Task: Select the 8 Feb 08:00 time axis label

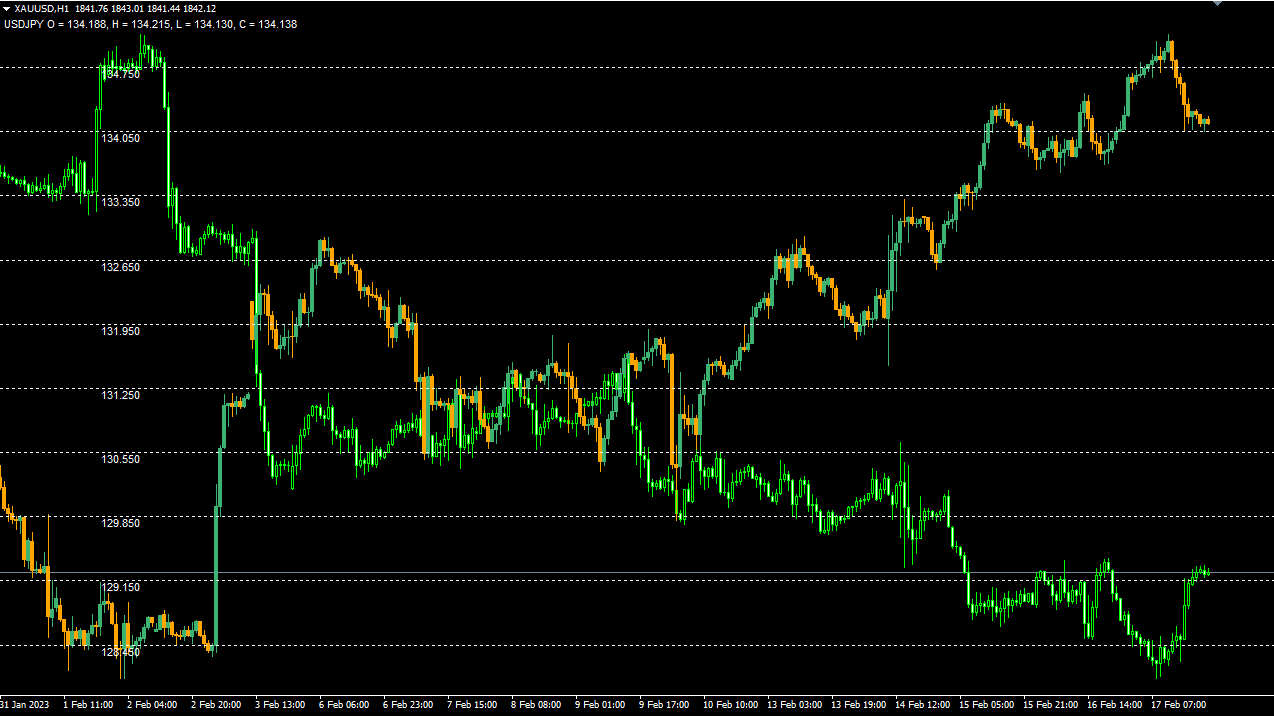Action: 536,705
